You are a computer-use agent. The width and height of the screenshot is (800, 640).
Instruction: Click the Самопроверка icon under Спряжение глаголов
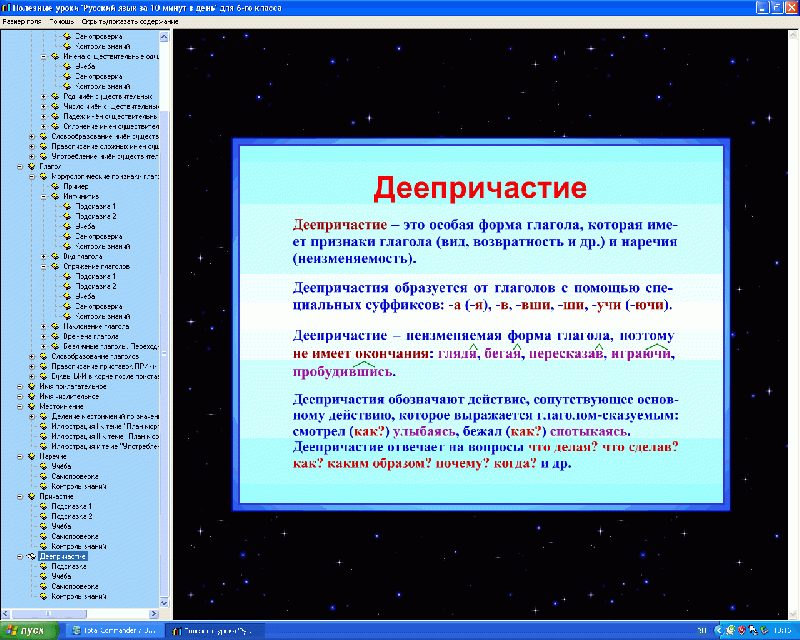pyautogui.click(x=67, y=306)
